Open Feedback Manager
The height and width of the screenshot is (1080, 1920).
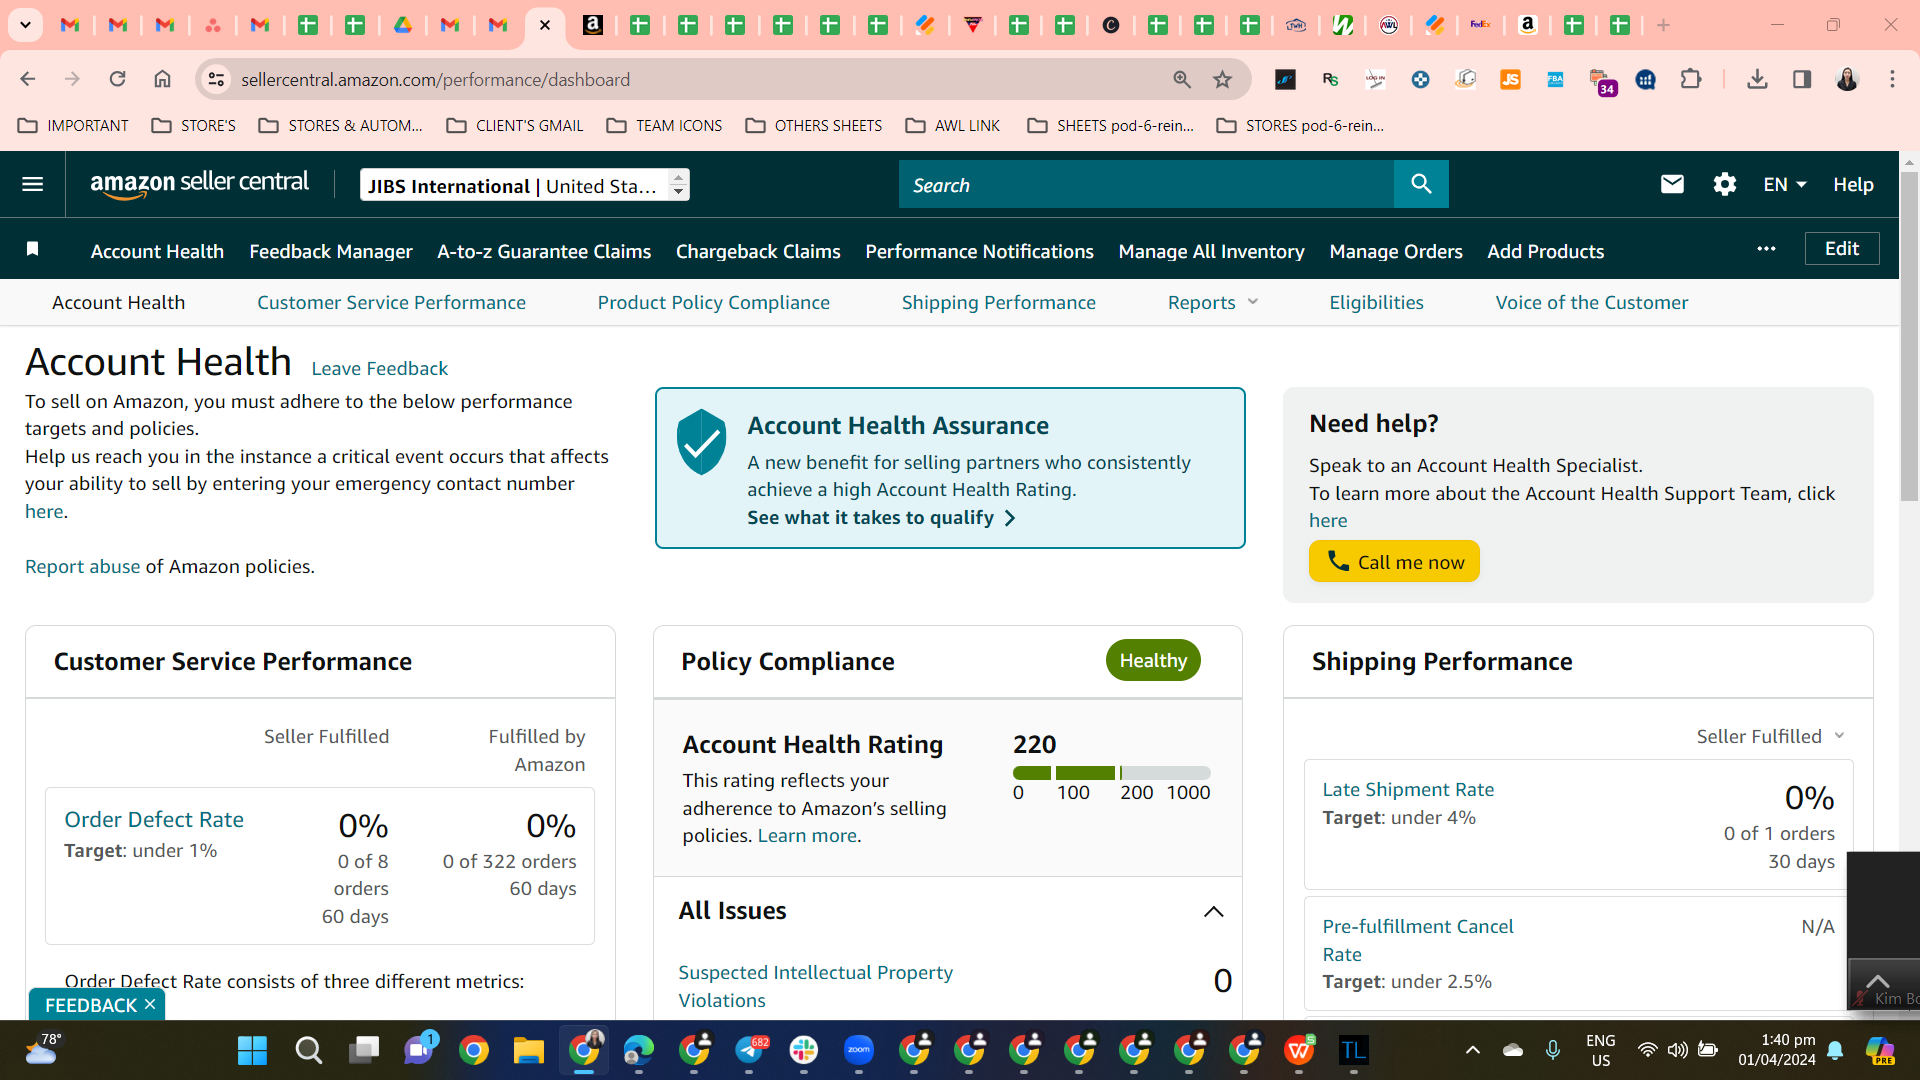coord(331,251)
